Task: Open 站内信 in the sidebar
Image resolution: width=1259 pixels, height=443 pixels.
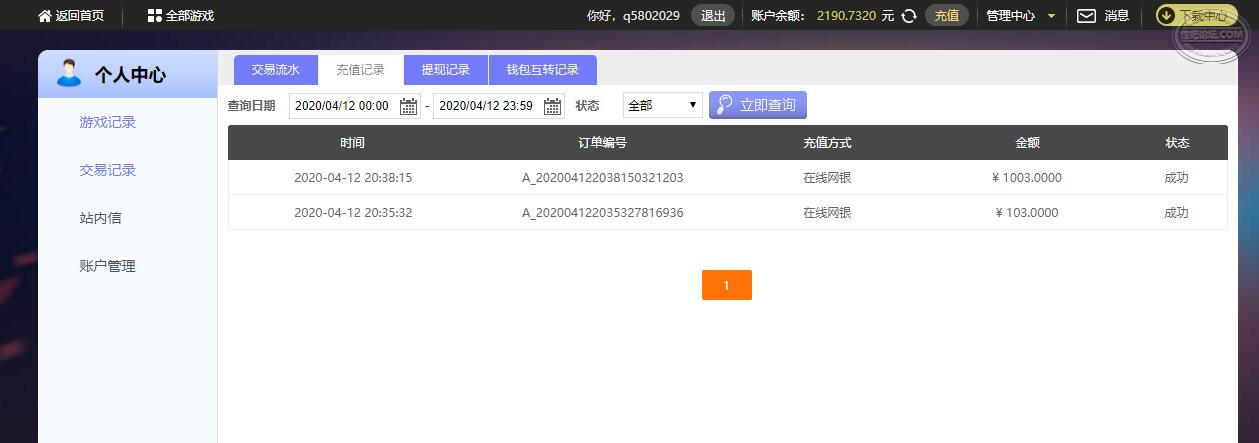Action: pyautogui.click(x=100, y=218)
